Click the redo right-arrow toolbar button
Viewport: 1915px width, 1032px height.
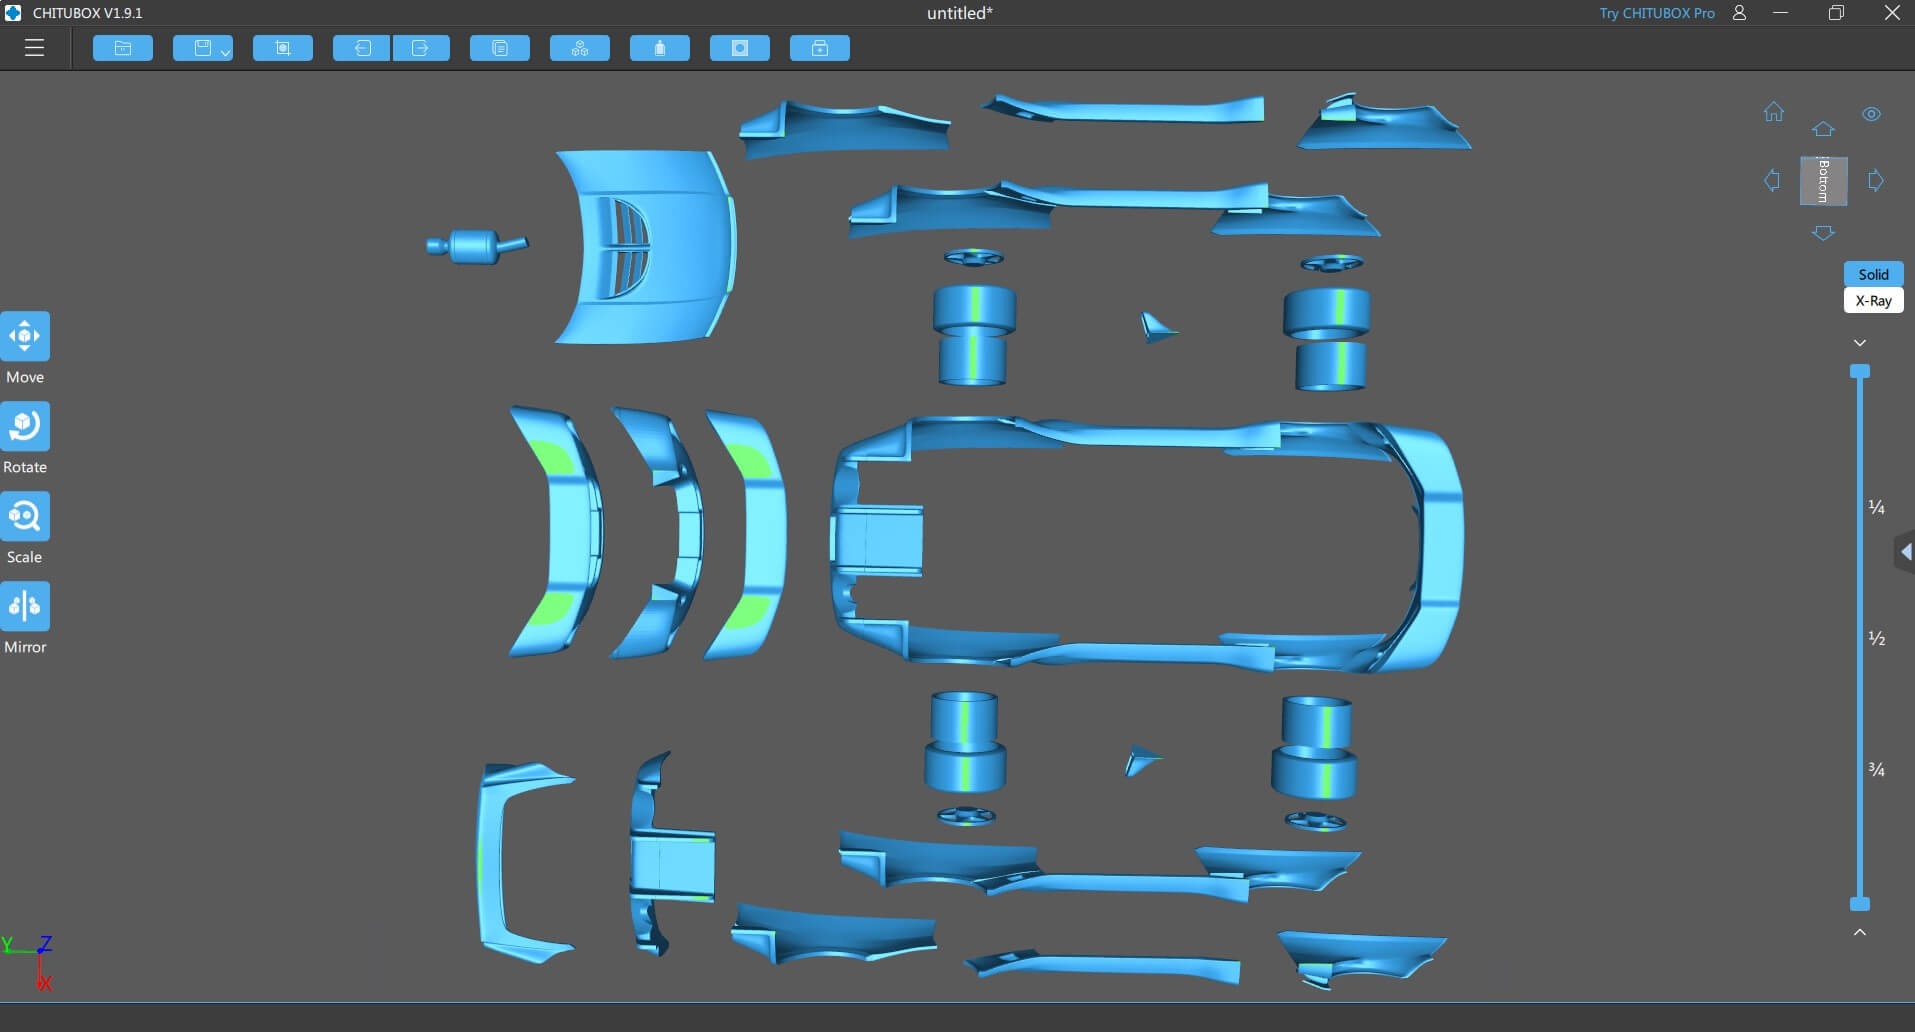coord(420,48)
